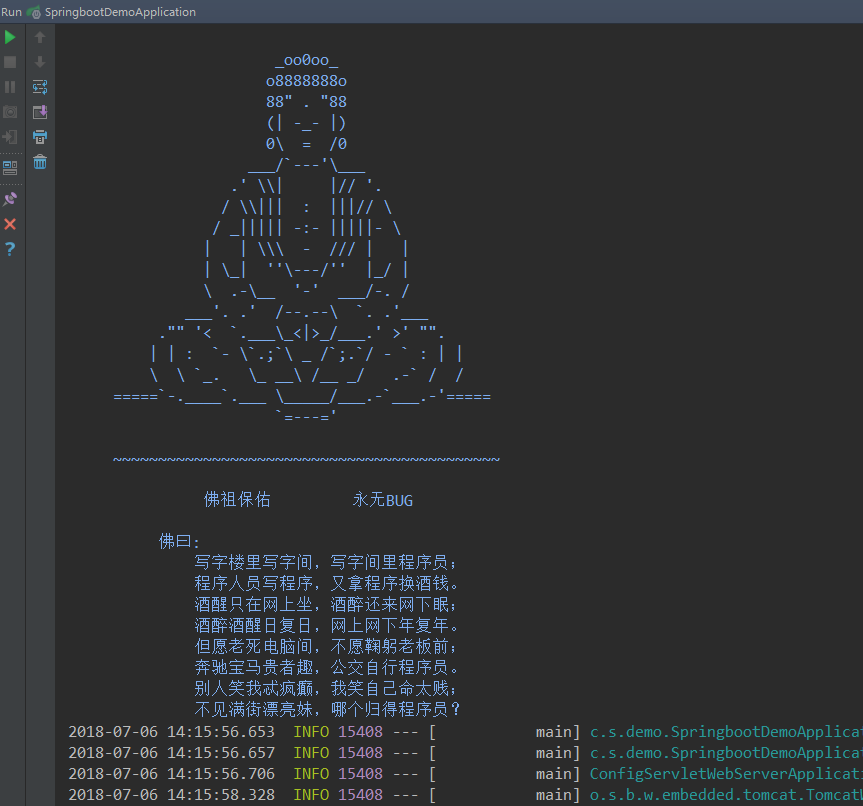Toggle soft-wrap for console lines
863x806 pixels.
tap(38, 87)
